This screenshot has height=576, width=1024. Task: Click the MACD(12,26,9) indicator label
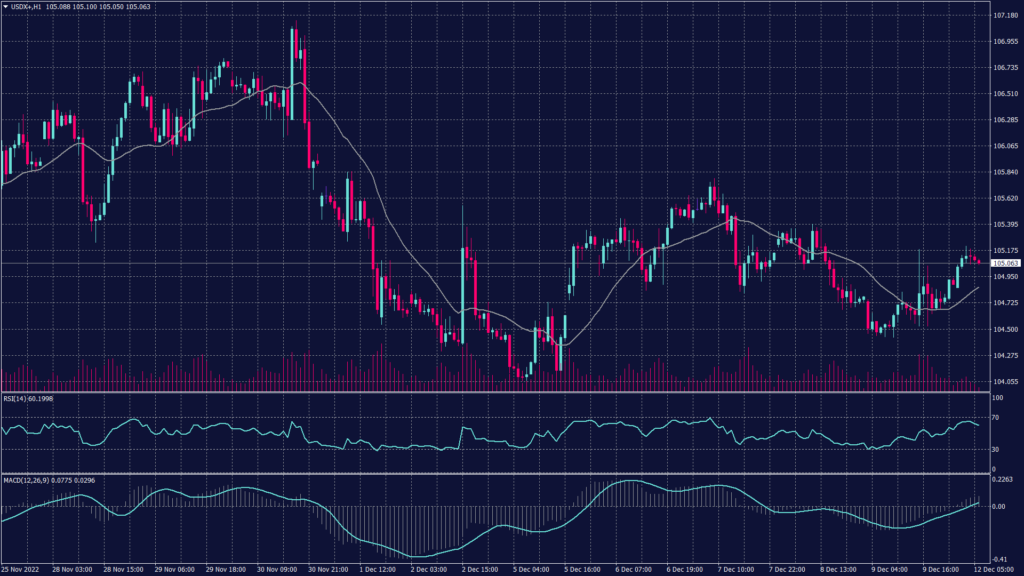click(27, 481)
